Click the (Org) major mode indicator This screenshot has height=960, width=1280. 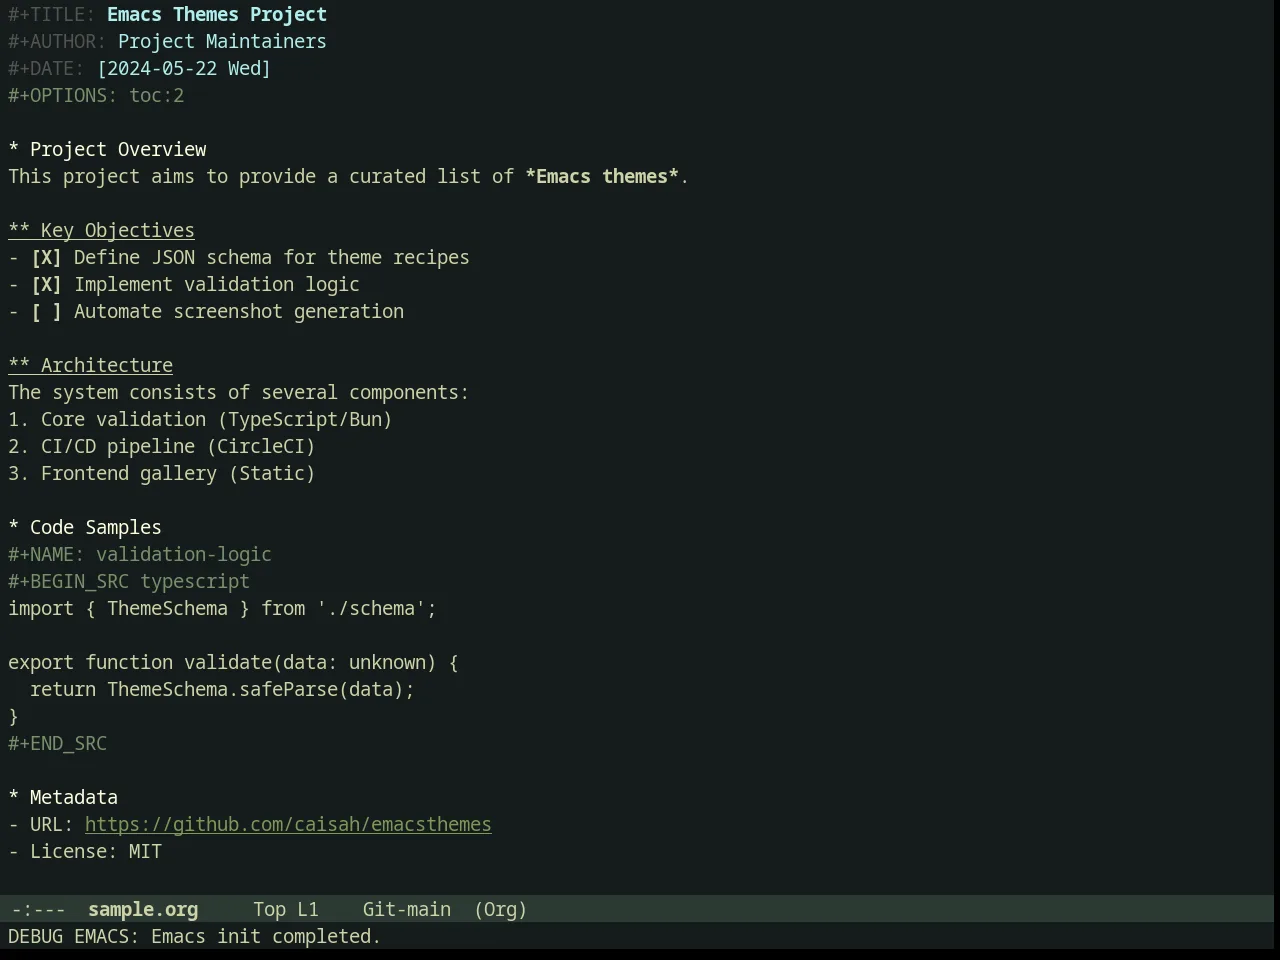click(x=500, y=910)
